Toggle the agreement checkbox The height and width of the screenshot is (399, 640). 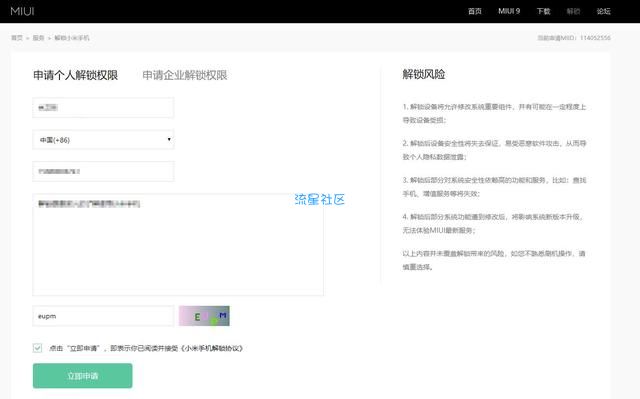[38, 348]
